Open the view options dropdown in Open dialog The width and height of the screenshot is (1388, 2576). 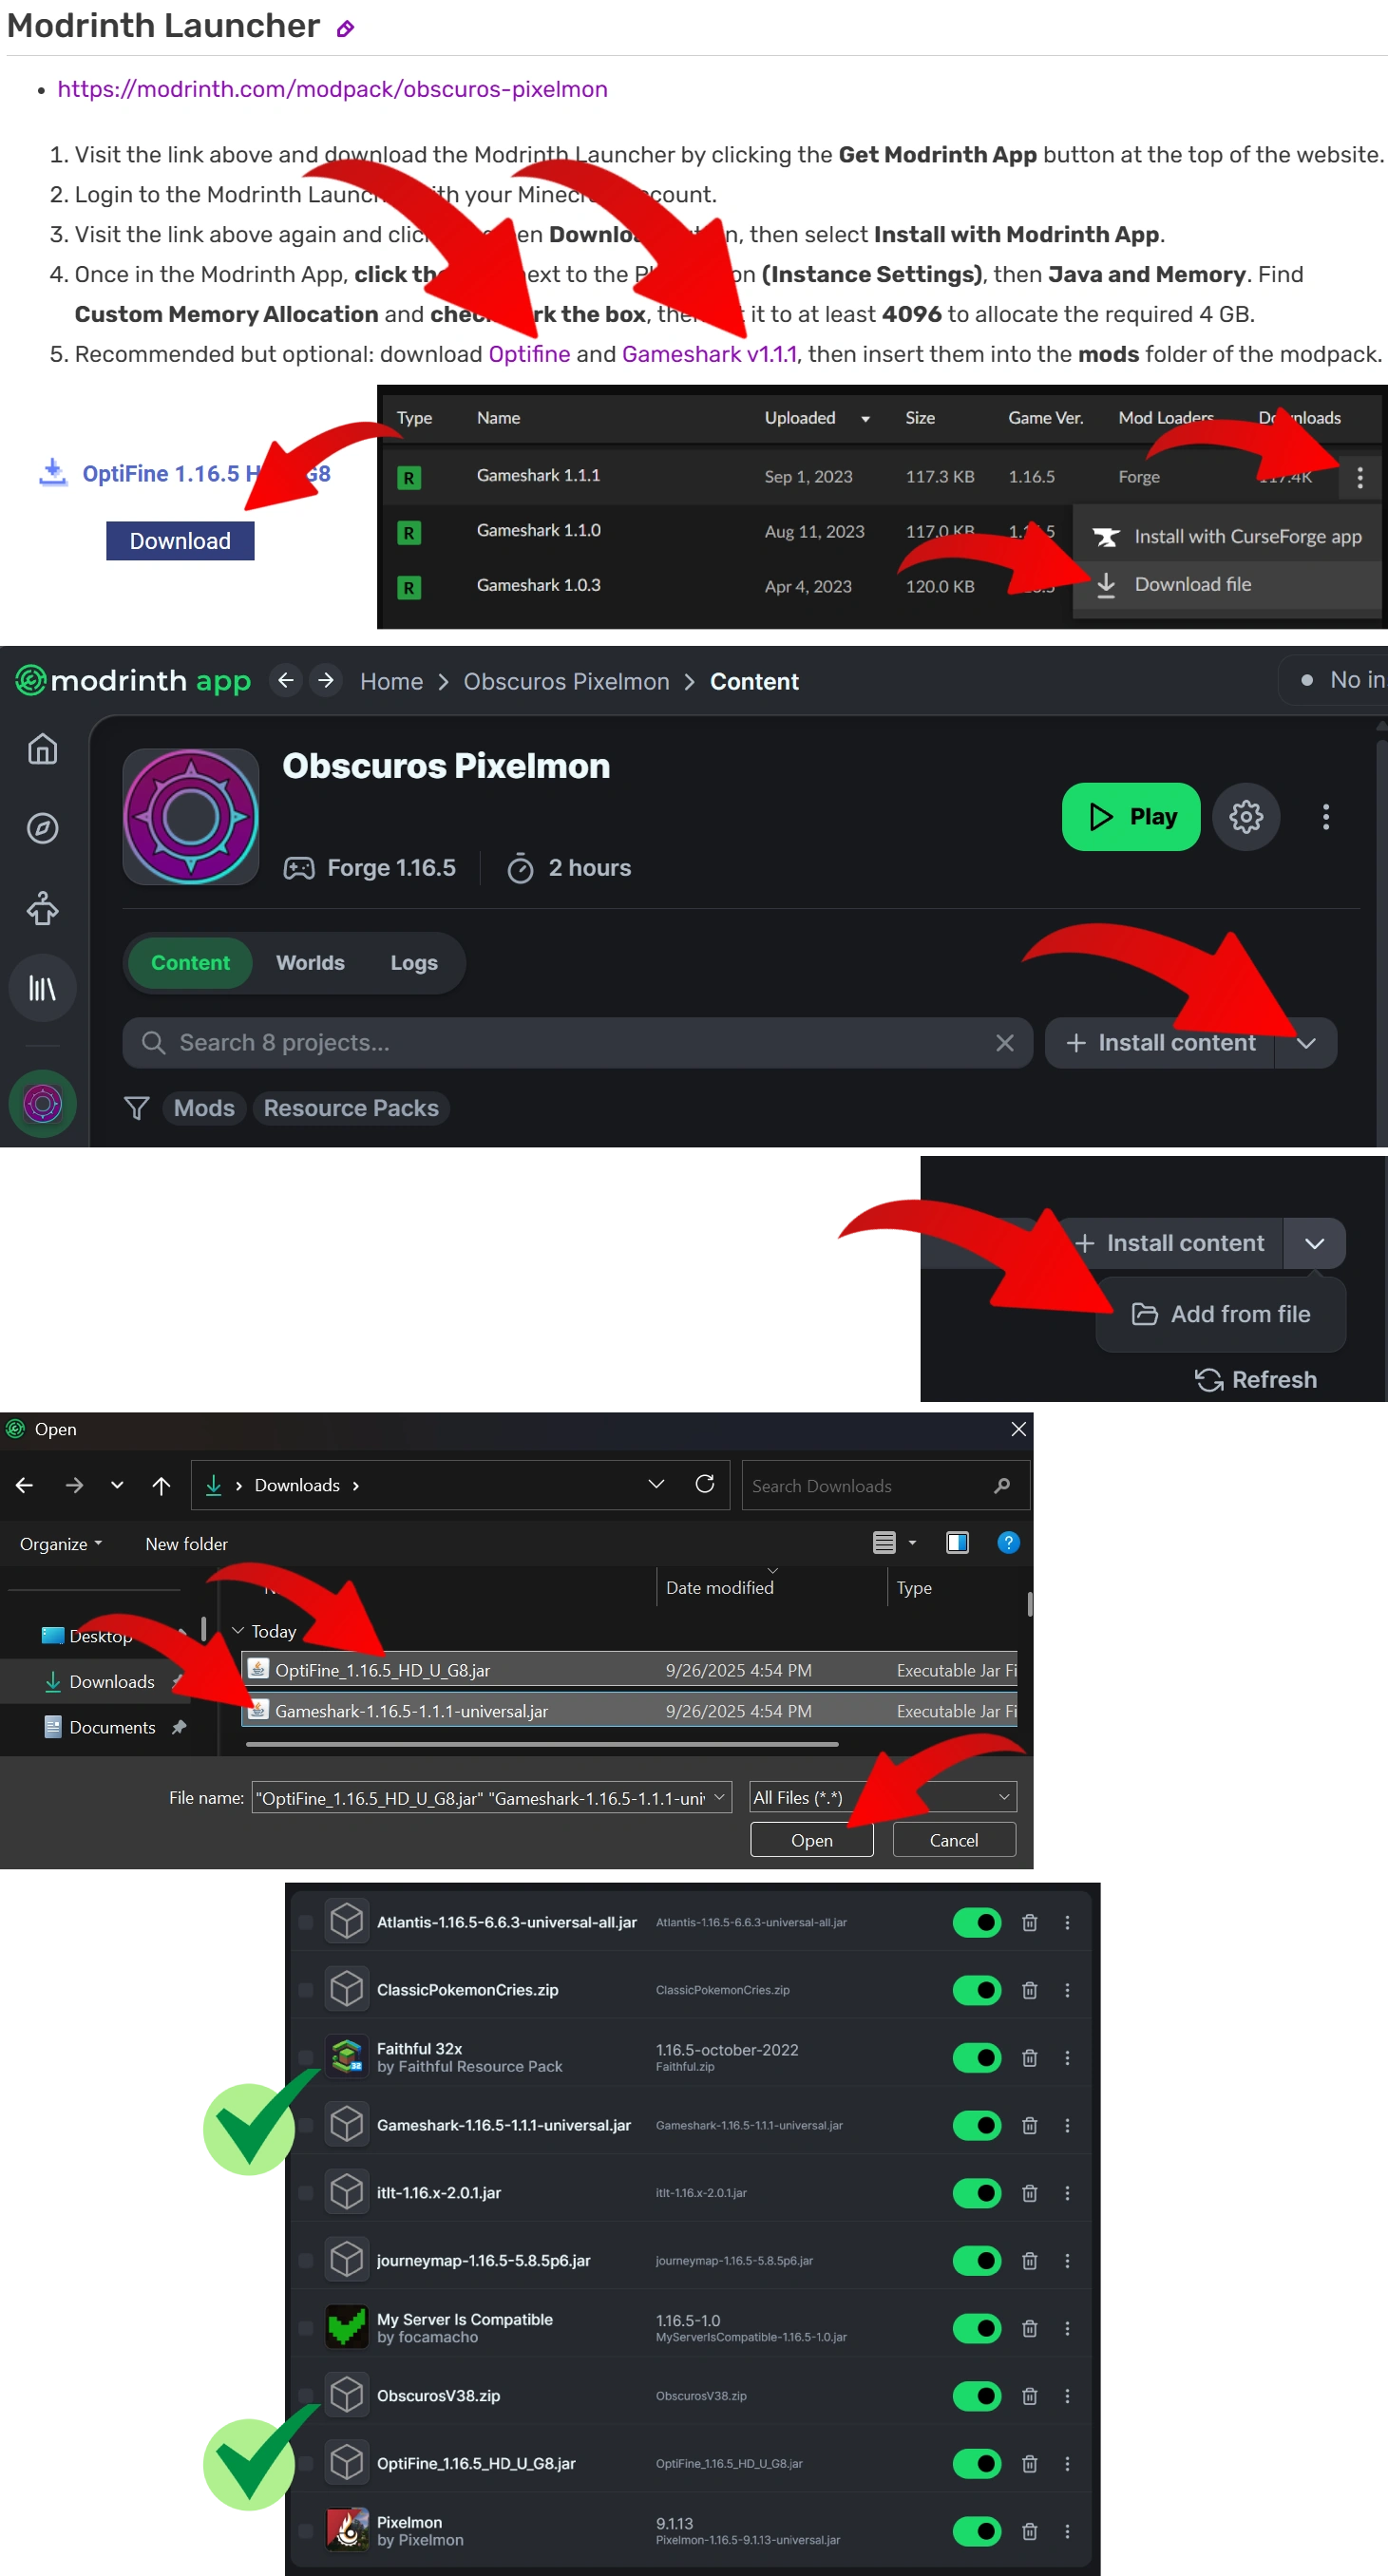tap(912, 1543)
